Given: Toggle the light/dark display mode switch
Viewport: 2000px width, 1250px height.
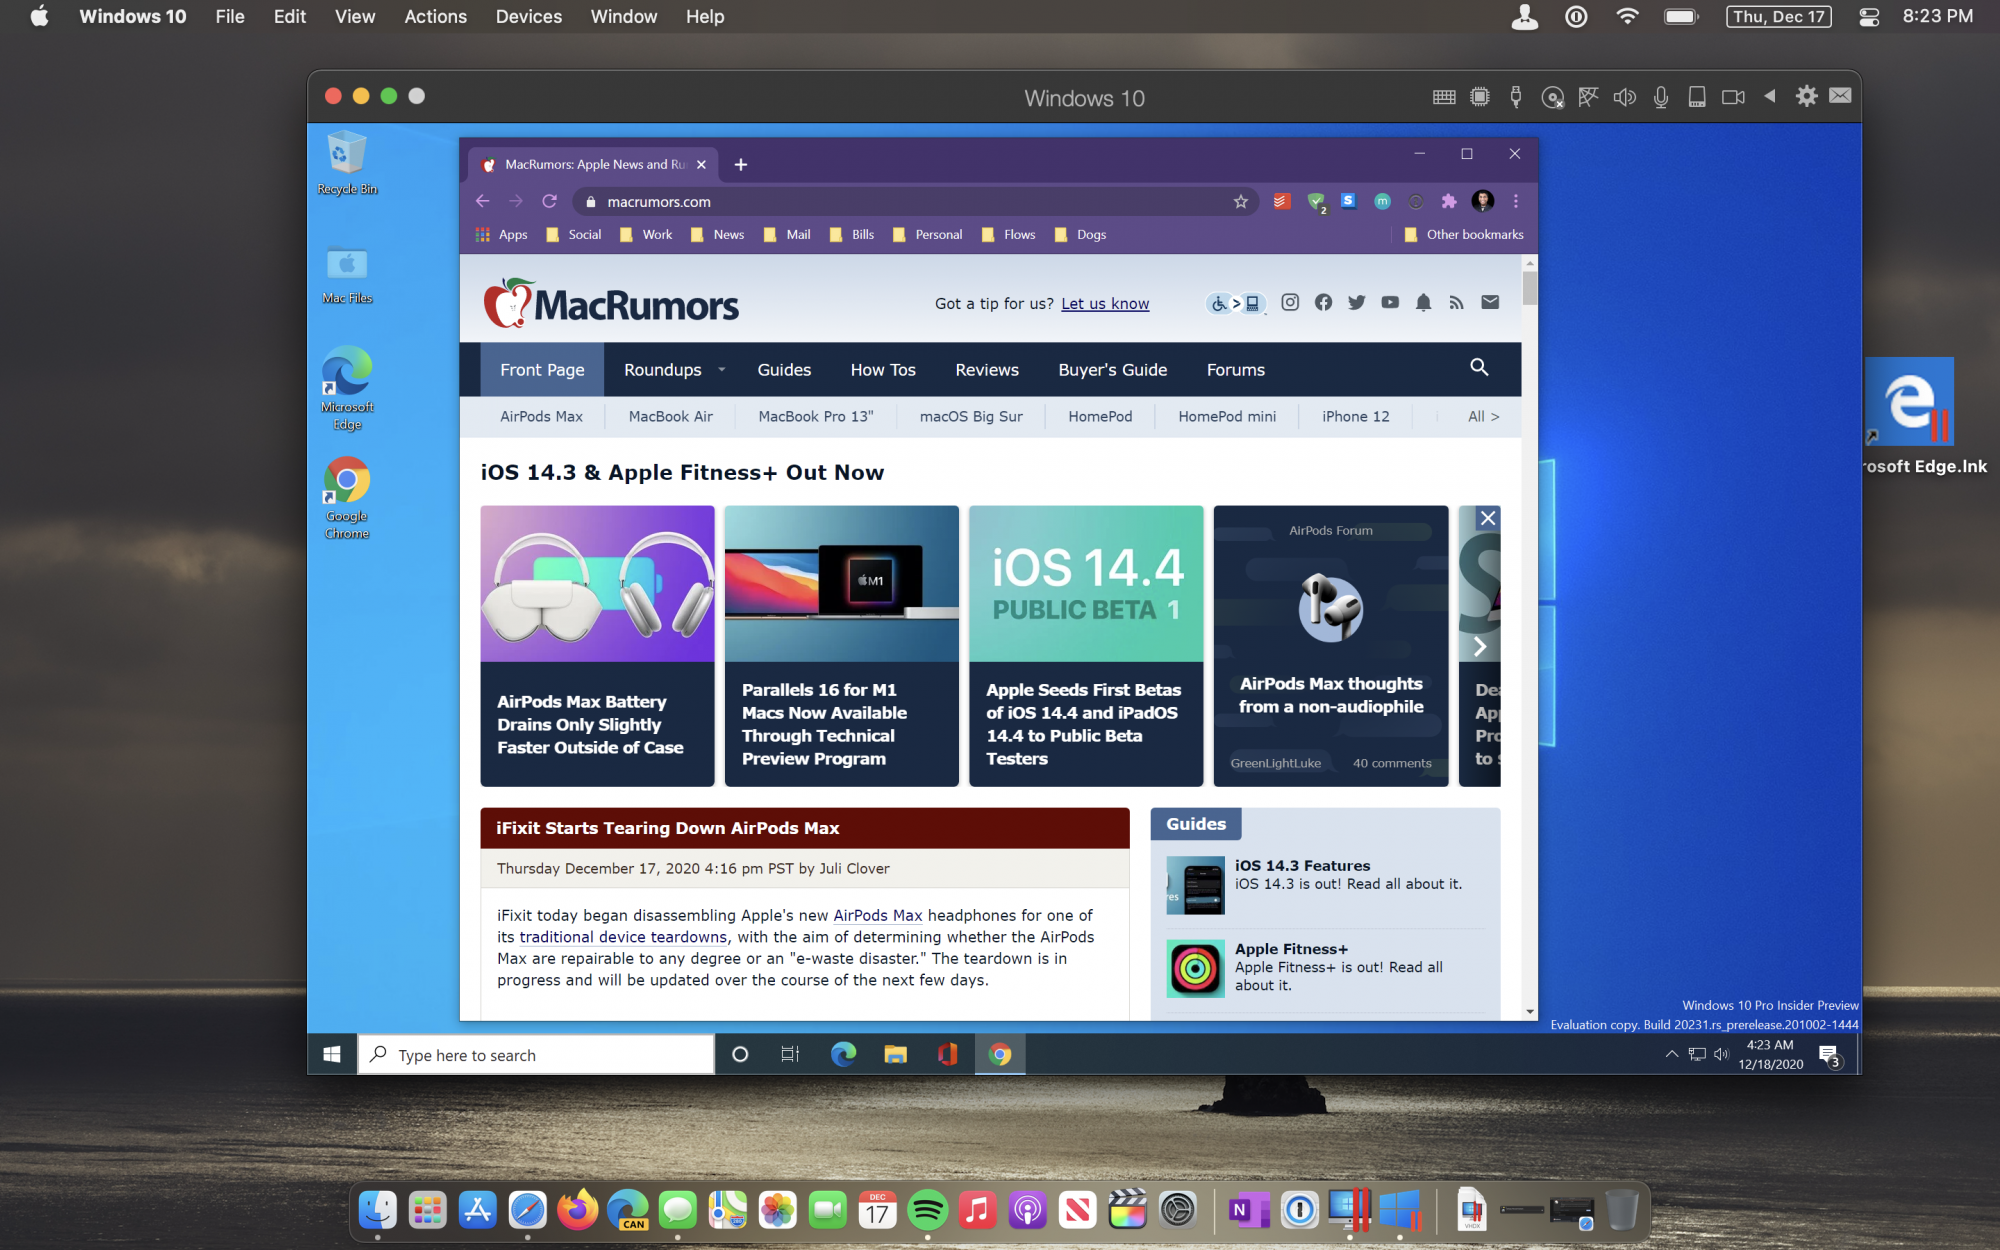Looking at the screenshot, I should [x=1236, y=303].
